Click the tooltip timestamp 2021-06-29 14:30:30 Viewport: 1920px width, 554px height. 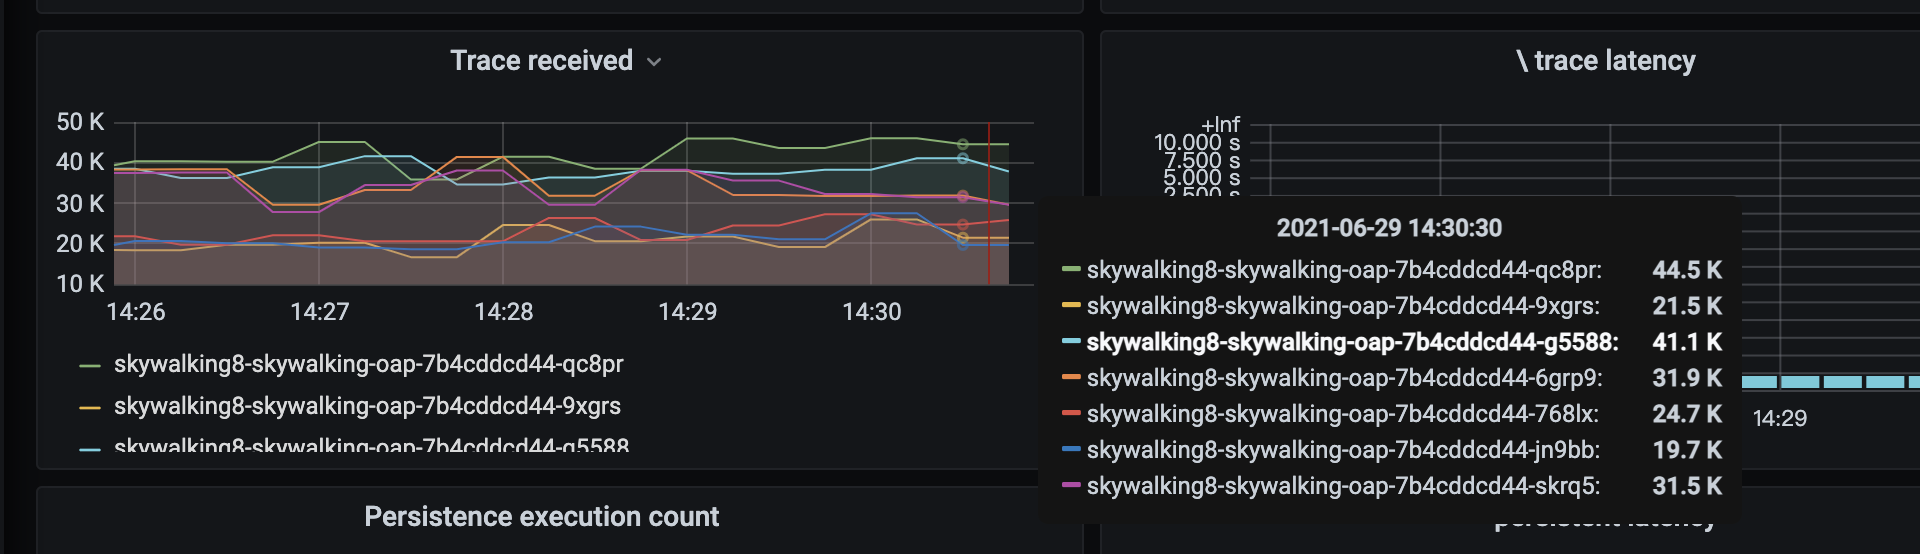click(1389, 228)
